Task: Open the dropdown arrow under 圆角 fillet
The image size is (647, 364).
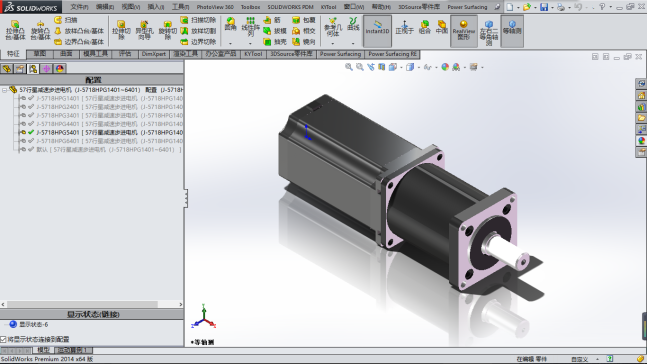Action: (230, 43)
